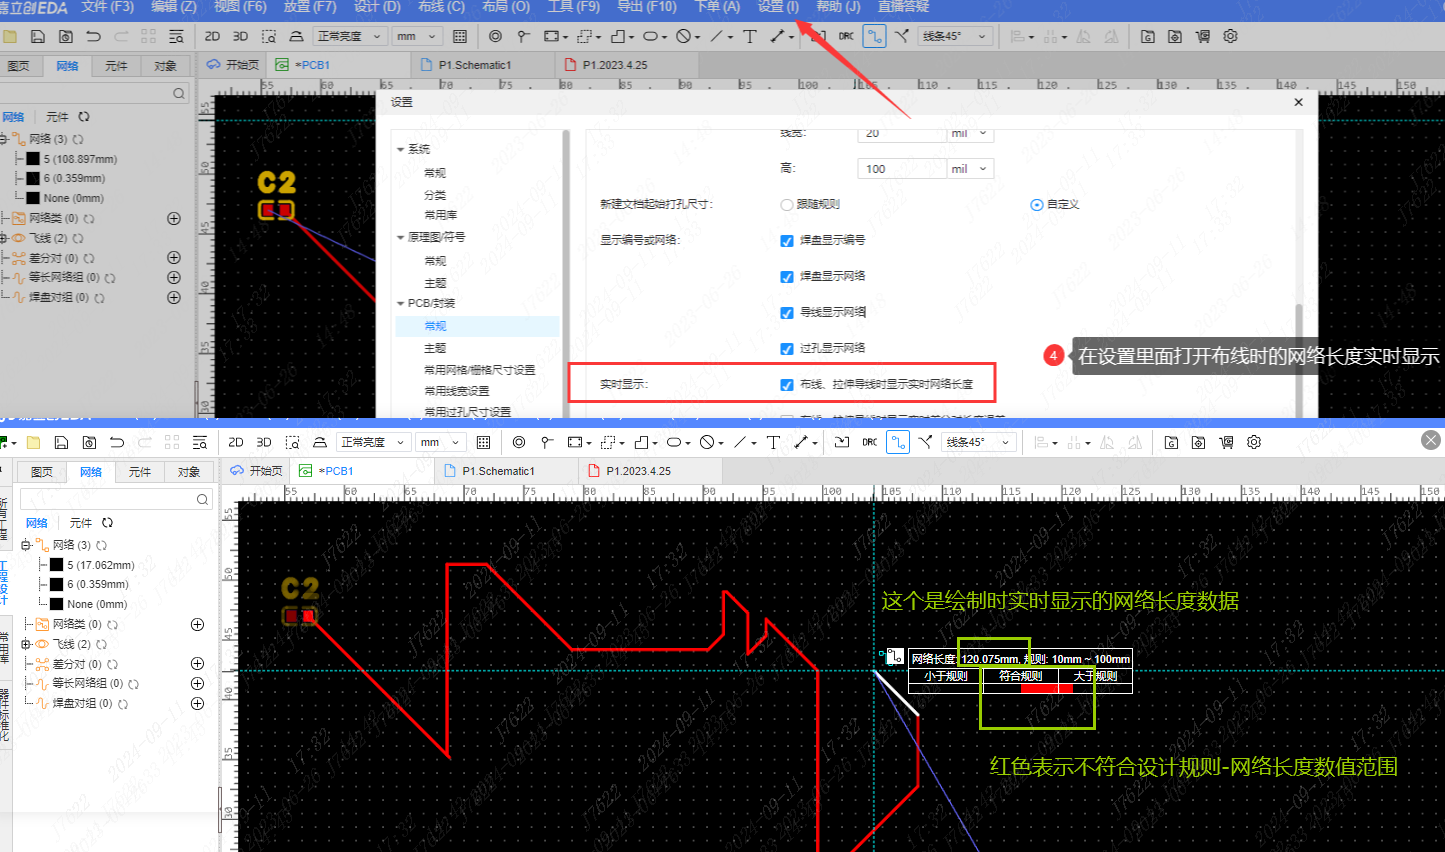Toggle the 焊盘显示编号 checkbox

coord(787,241)
